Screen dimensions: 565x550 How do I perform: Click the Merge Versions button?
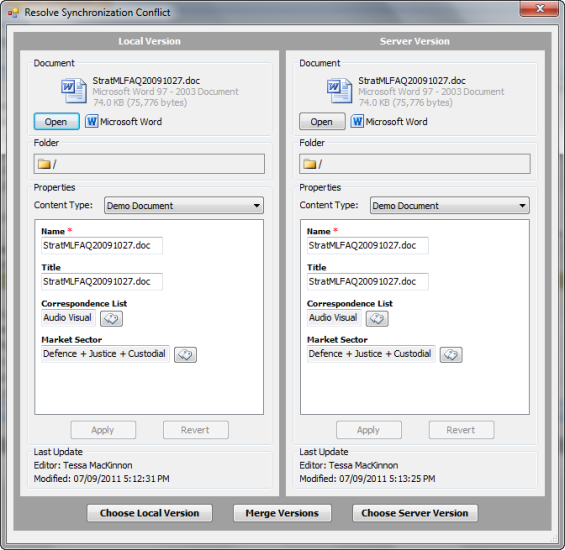coord(282,513)
